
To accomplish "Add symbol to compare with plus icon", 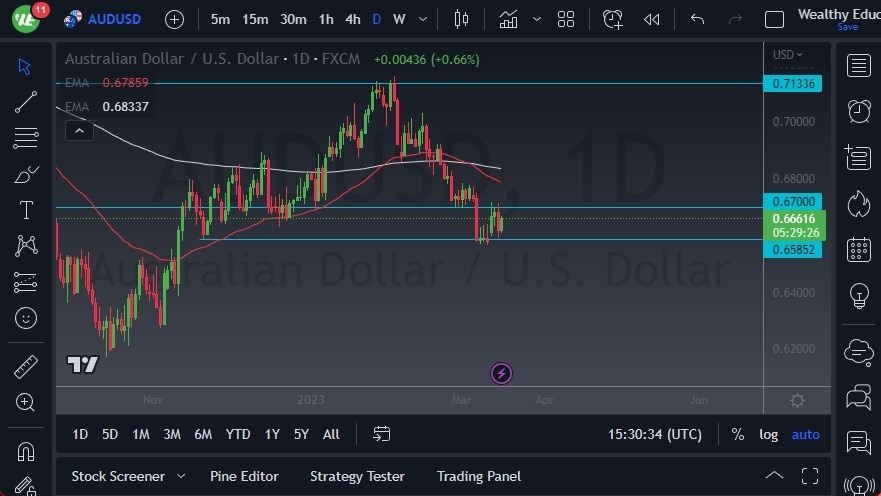I will [x=174, y=20].
